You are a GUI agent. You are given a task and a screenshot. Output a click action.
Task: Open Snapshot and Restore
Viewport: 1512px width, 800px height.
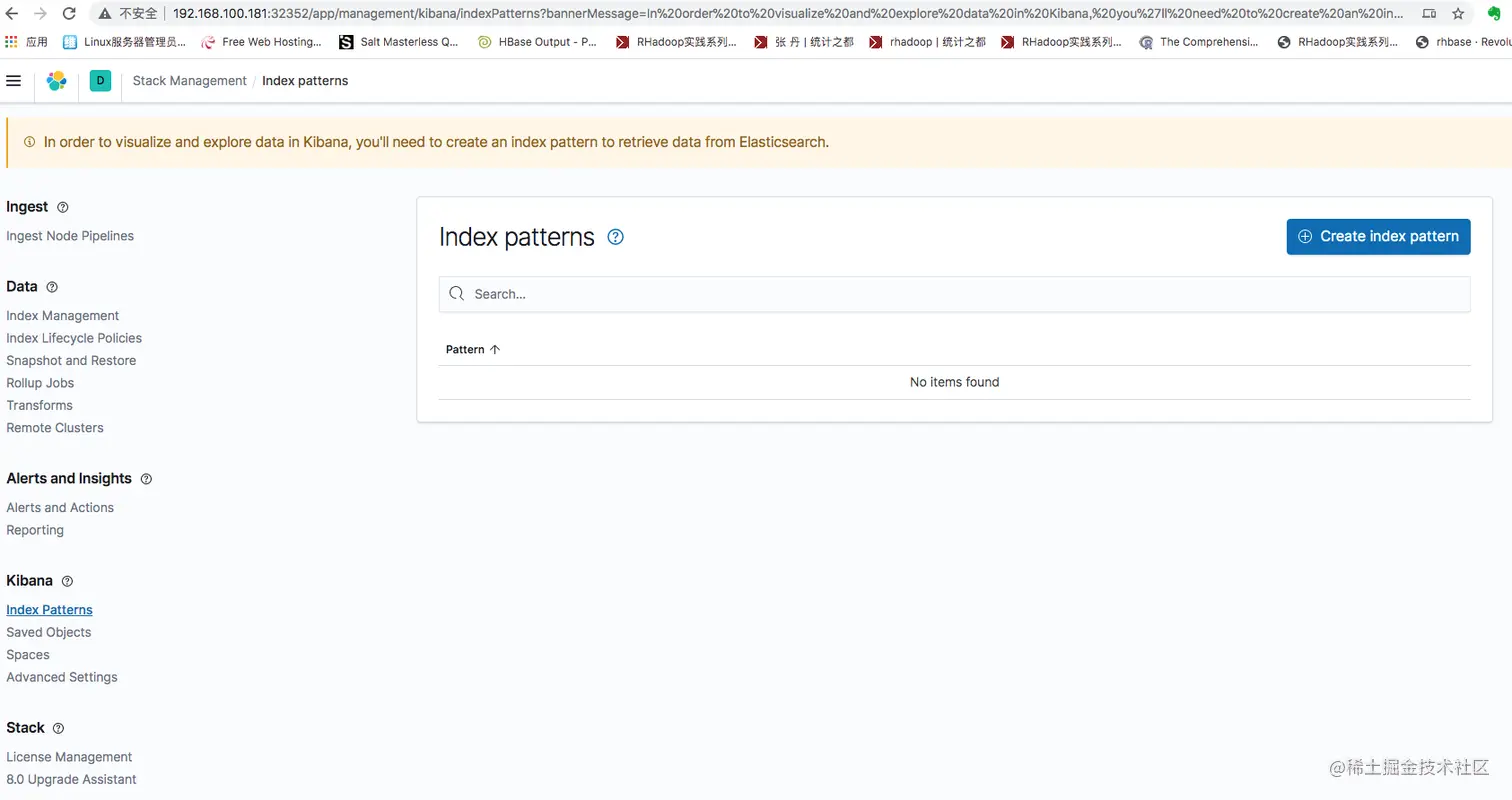(71, 361)
